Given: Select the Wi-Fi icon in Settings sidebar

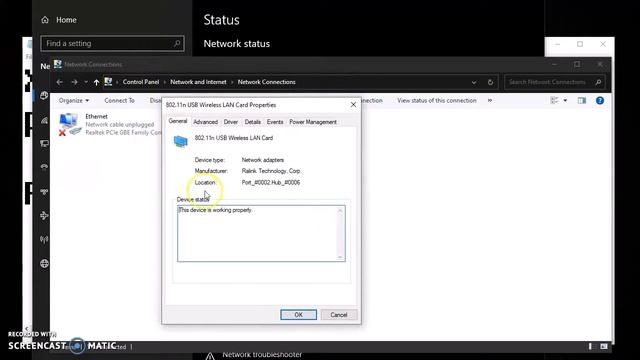Looking at the screenshot, I should [x=44, y=120].
